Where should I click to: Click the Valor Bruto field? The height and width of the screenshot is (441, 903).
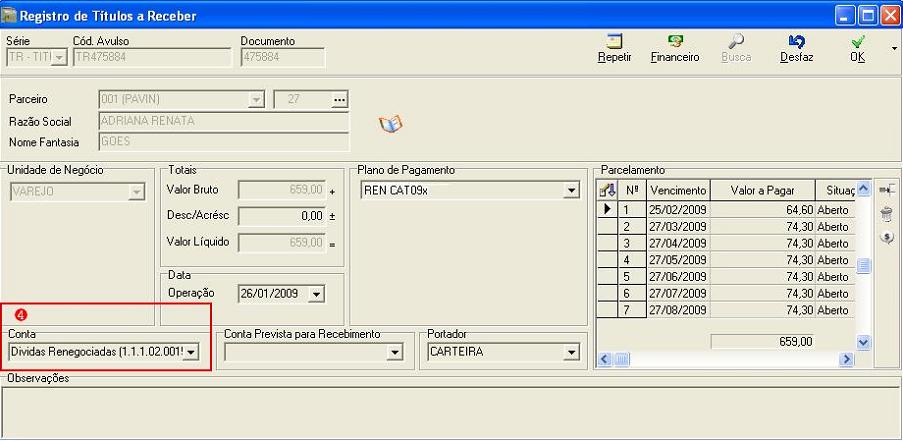pyautogui.click(x=282, y=190)
